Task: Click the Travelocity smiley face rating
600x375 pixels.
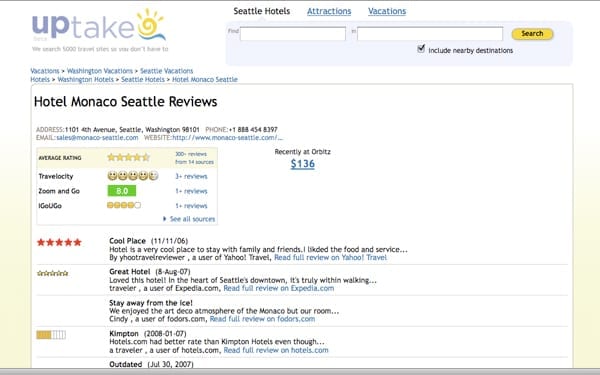Action: (133, 176)
